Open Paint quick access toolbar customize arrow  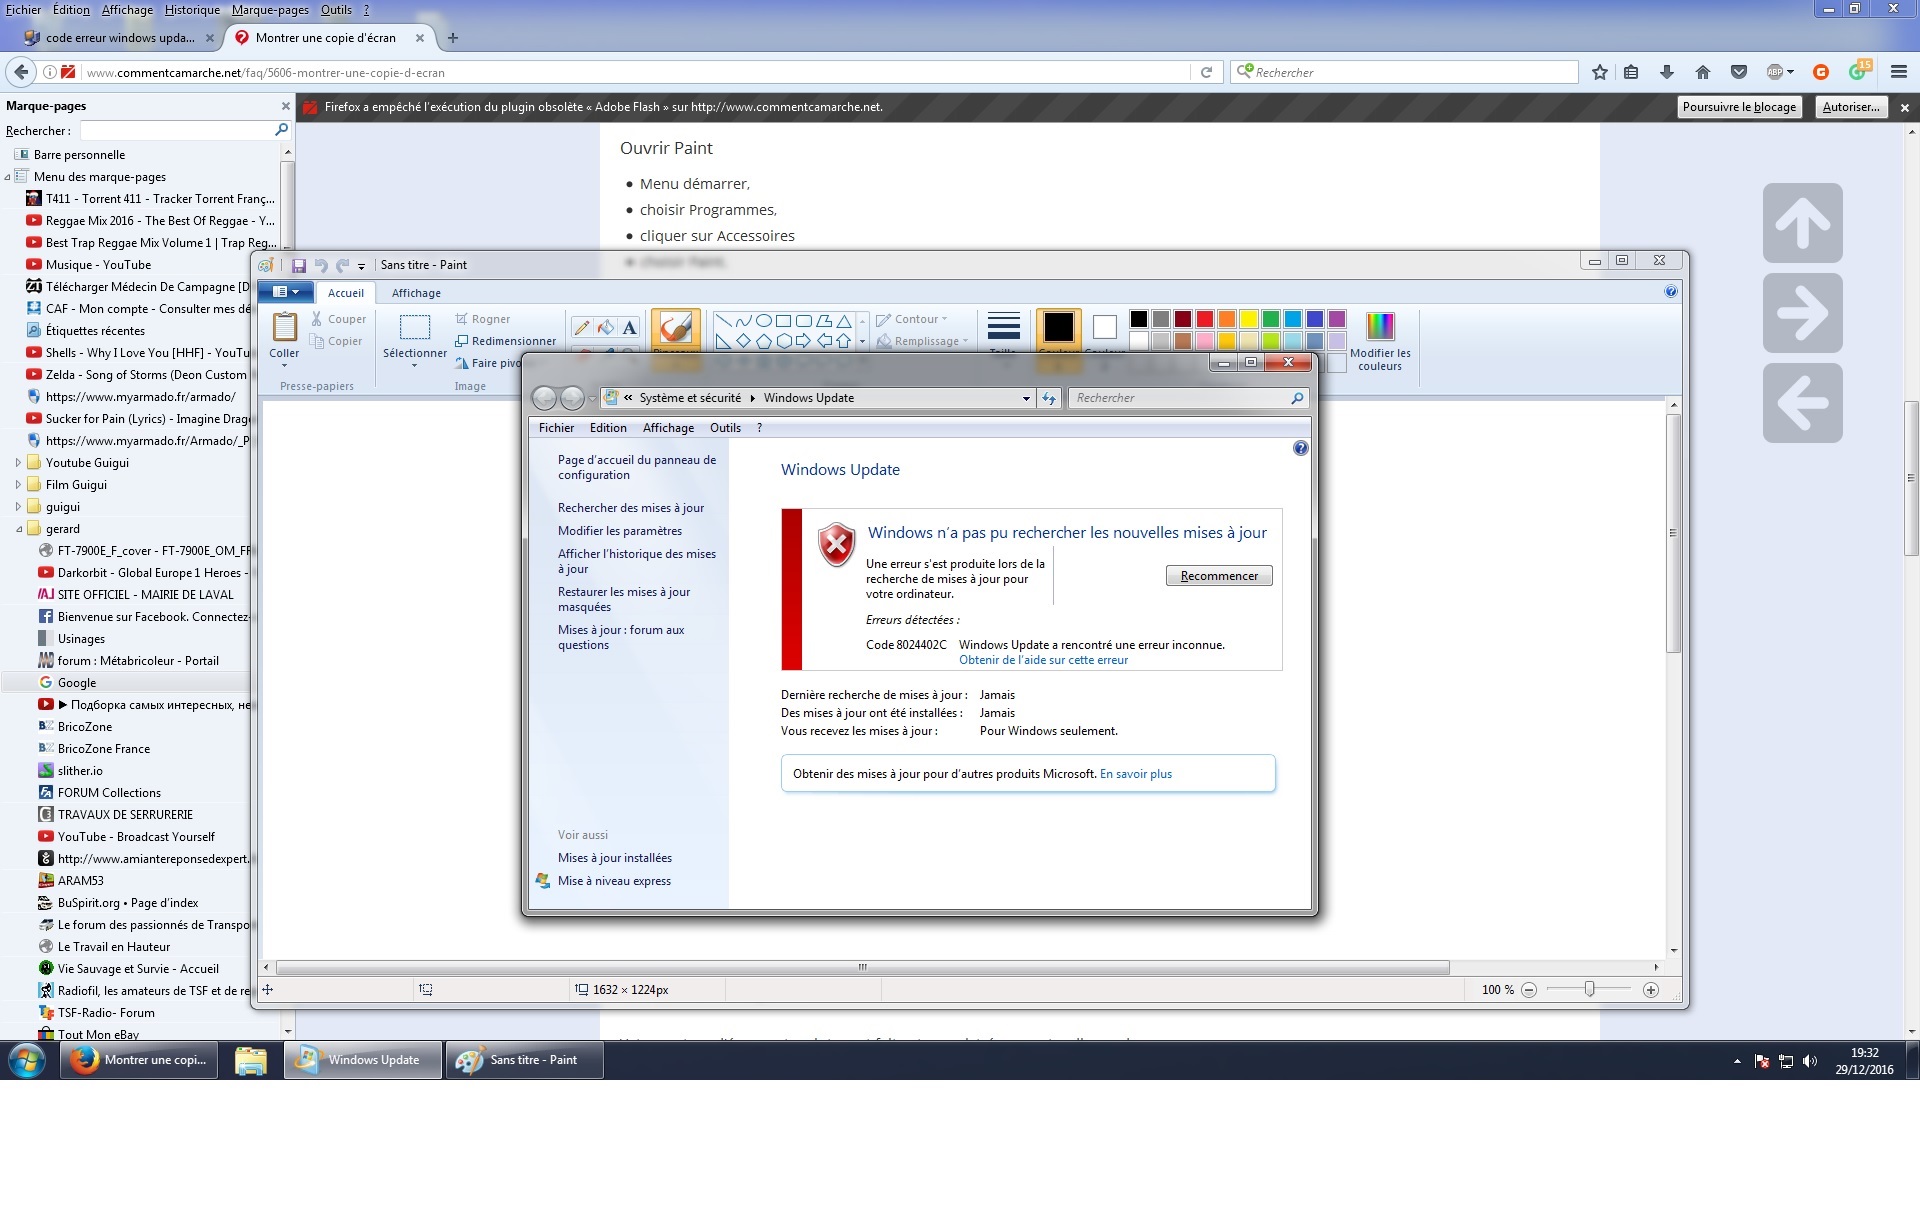coord(361,266)
